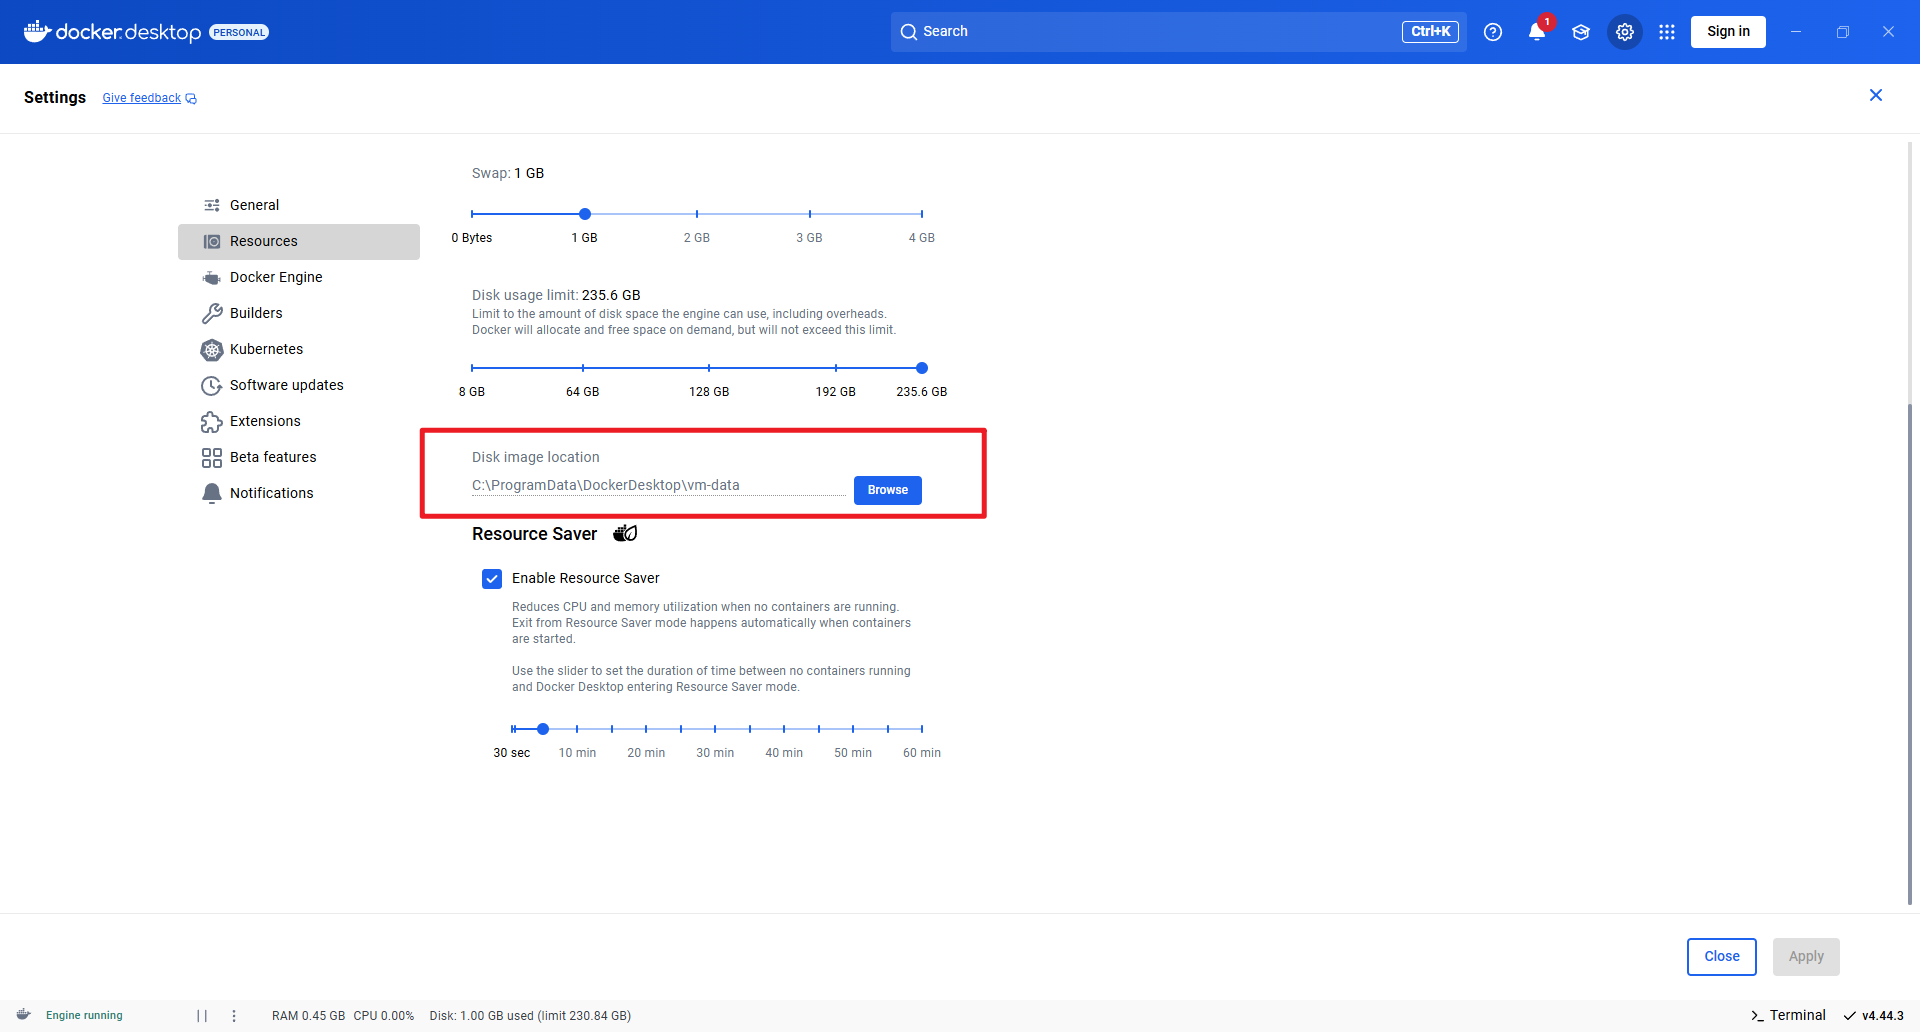Click the Builders wrench icon
Image resolution: width=1920 pixels, height=1032 pixels.
(212, 313)
